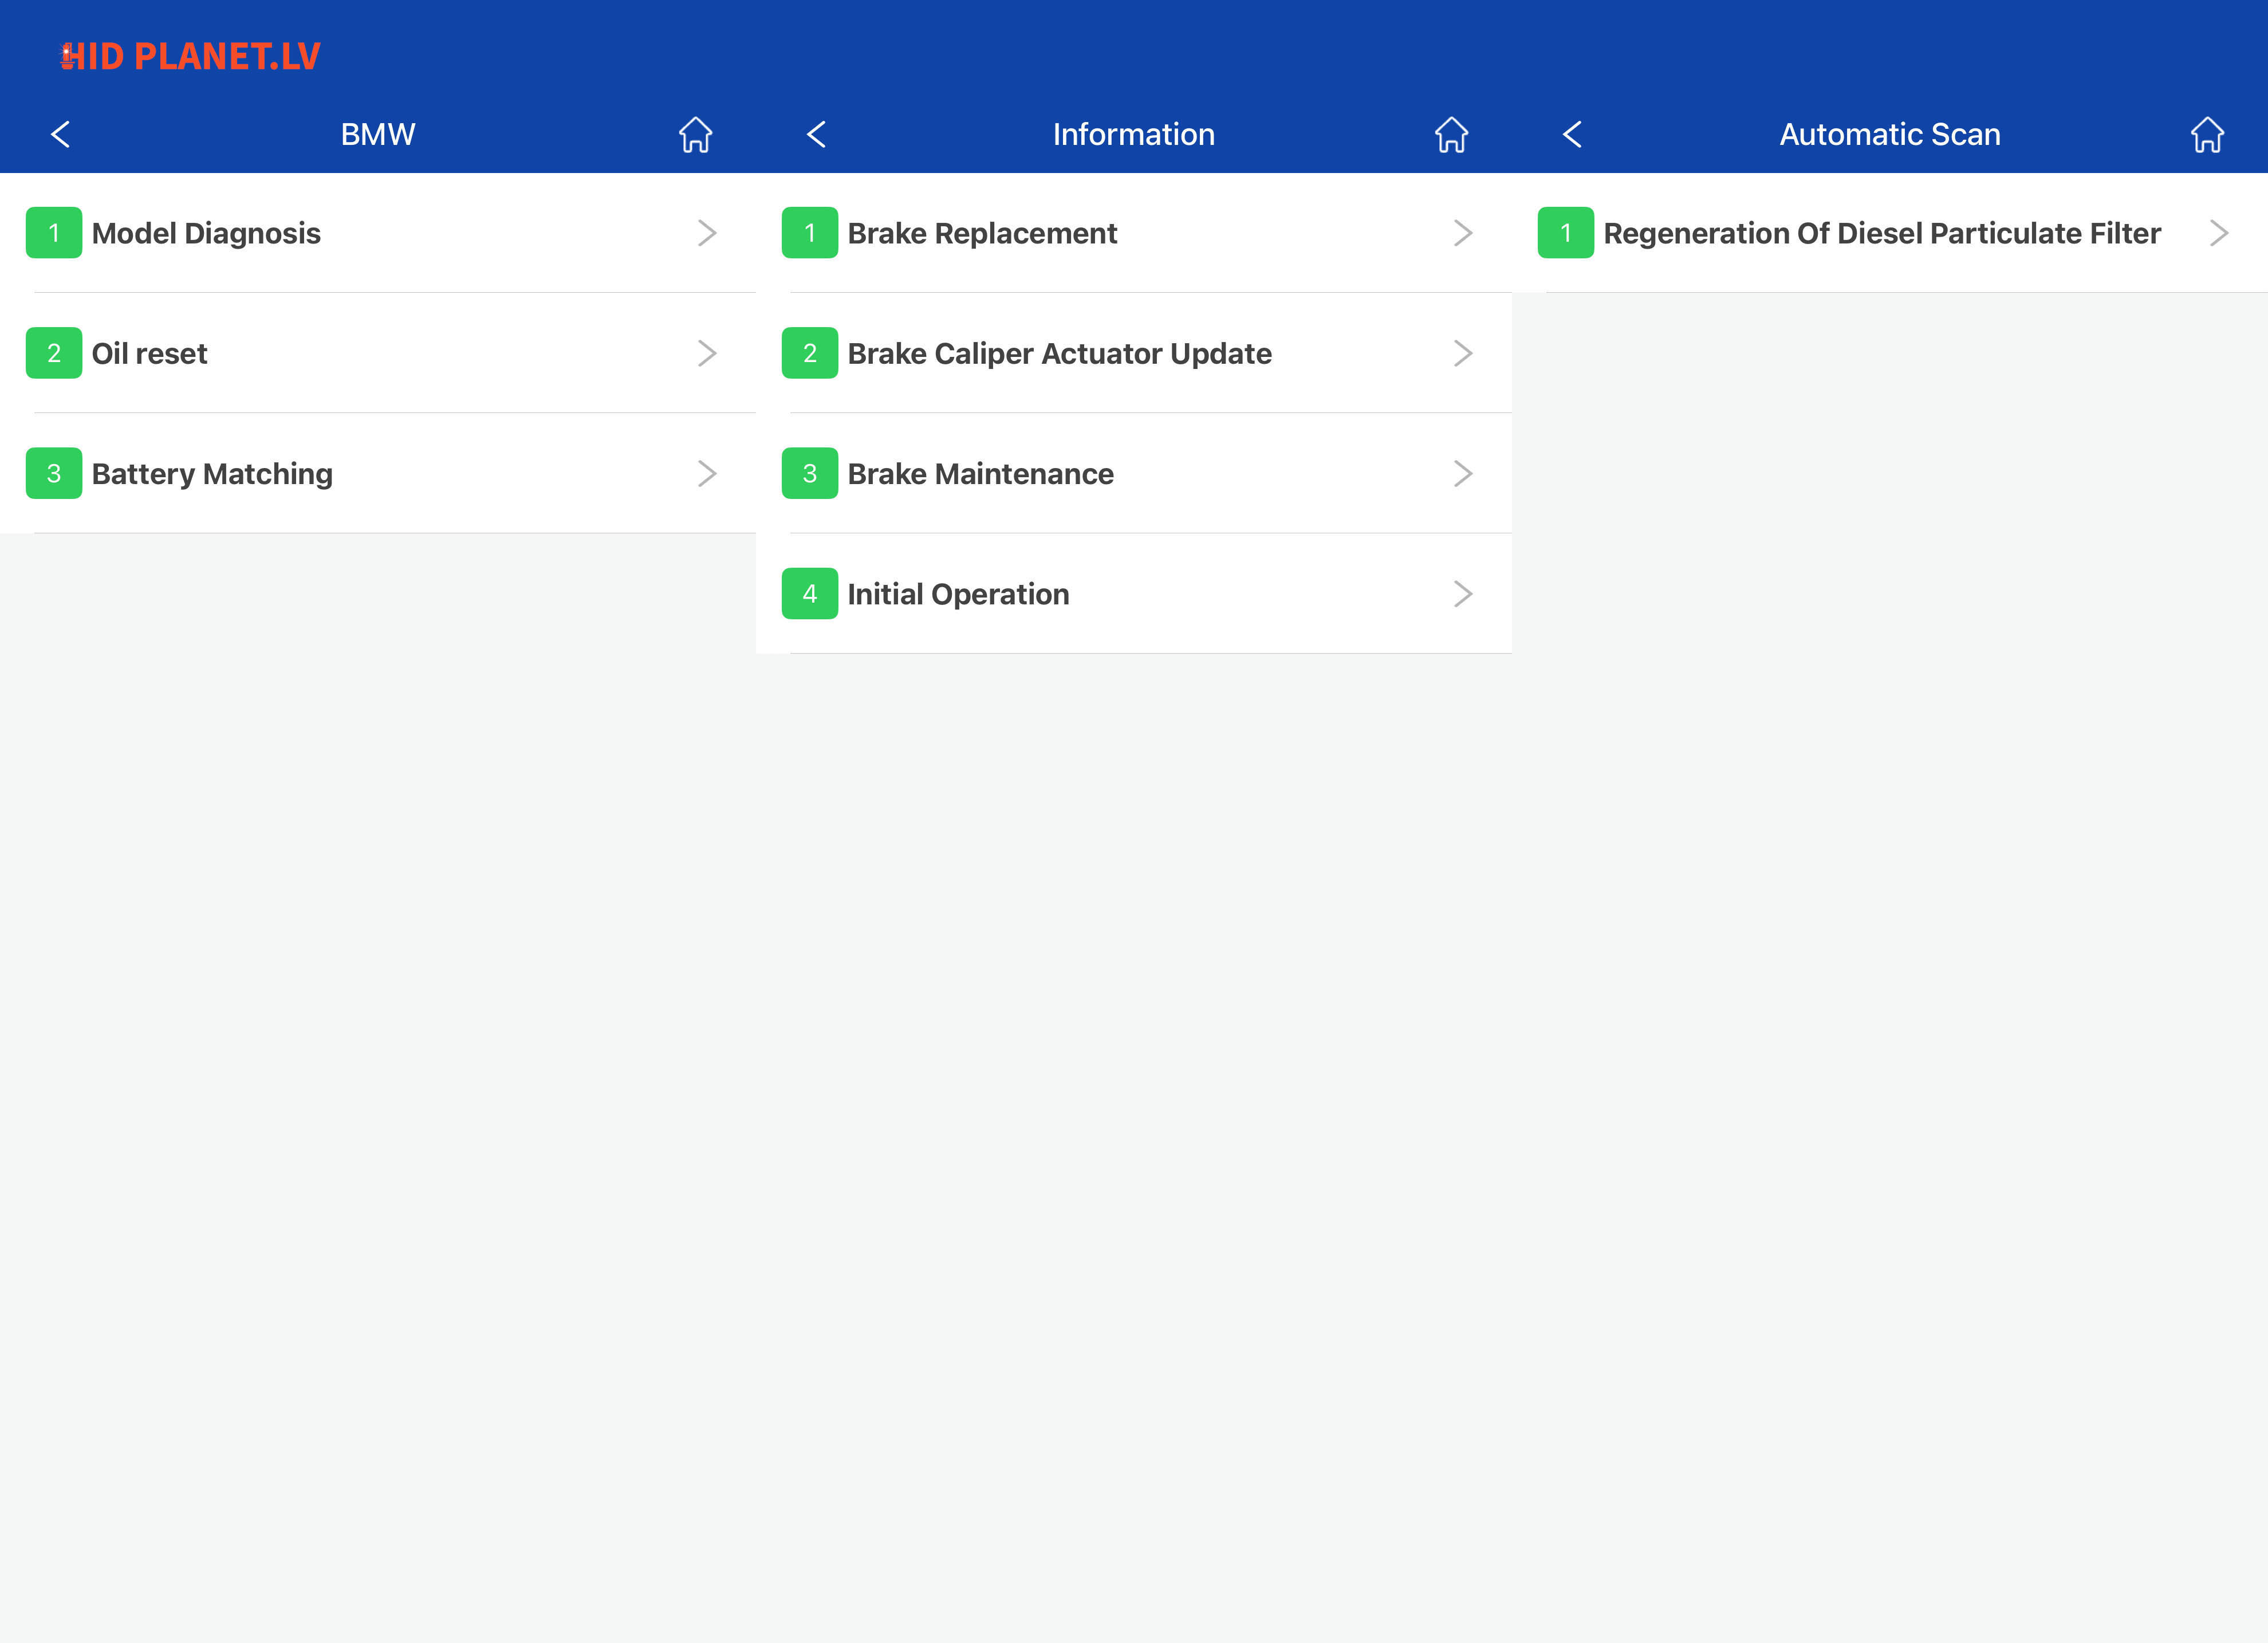Screen dimensions: 2268x1643
Task: Click green number badge beside Model Diagnosis
Action: (54, 233)
